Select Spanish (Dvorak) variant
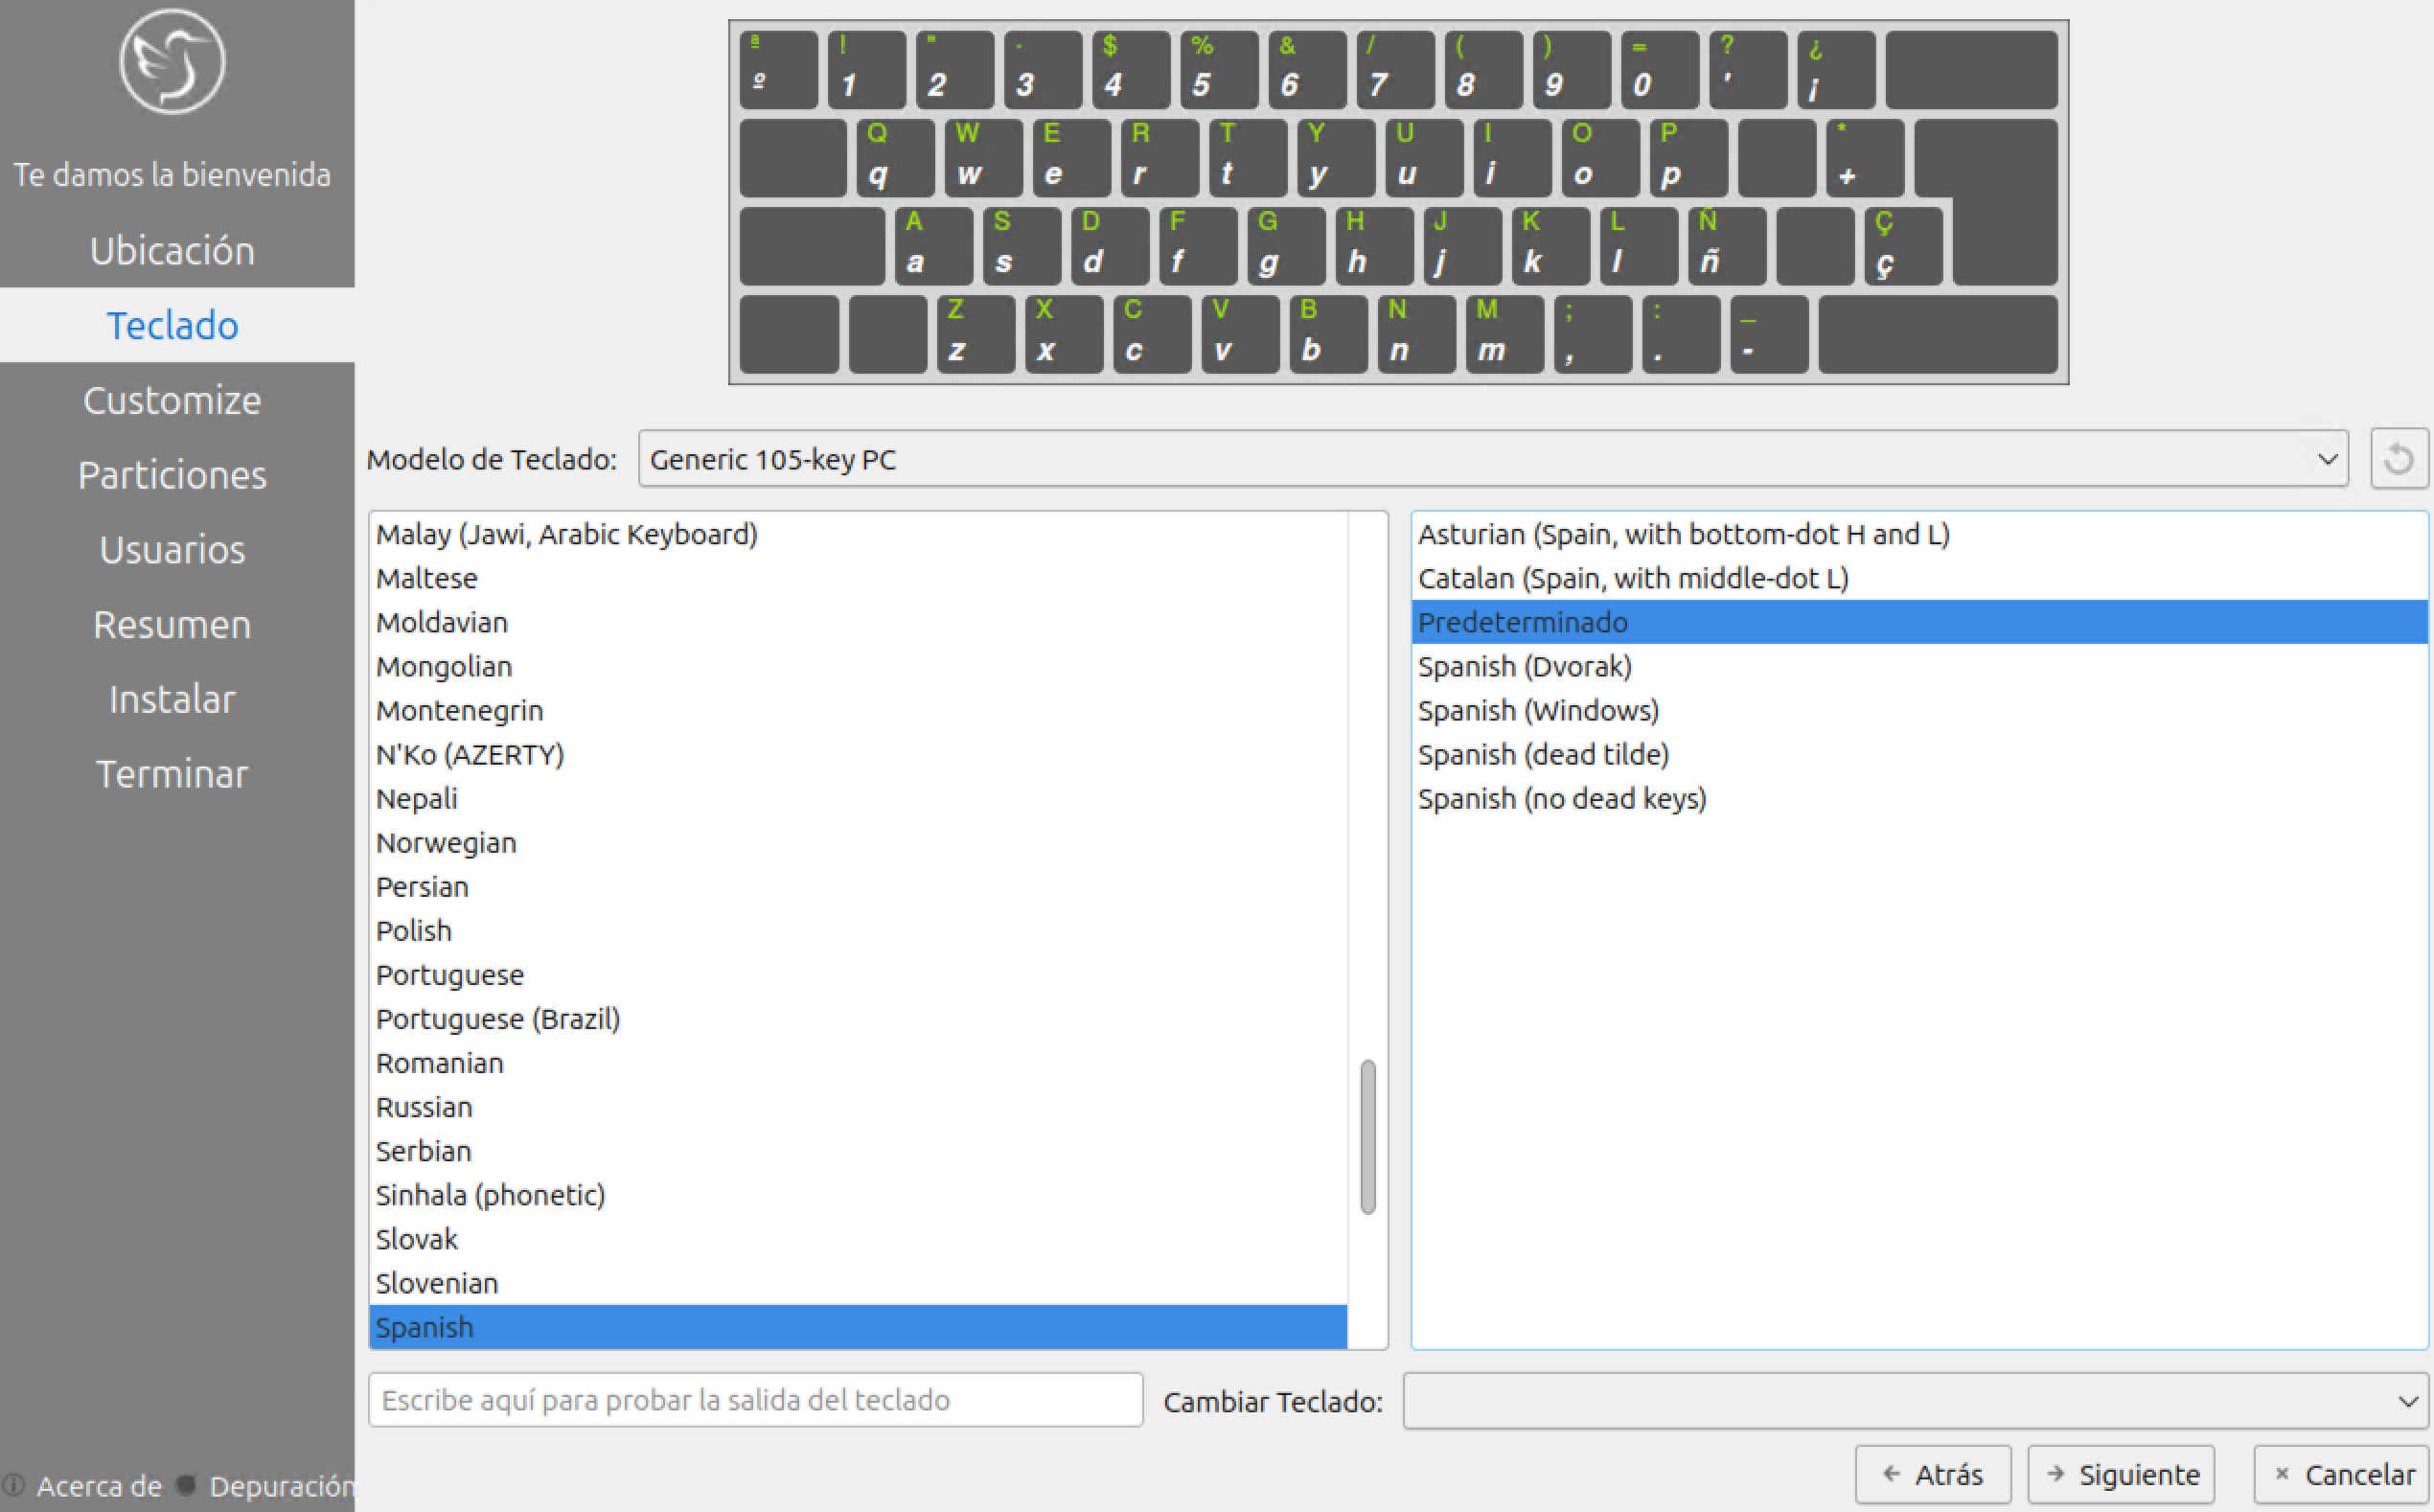This screenshot has width=2434, height=1512. coord(1919,666)
